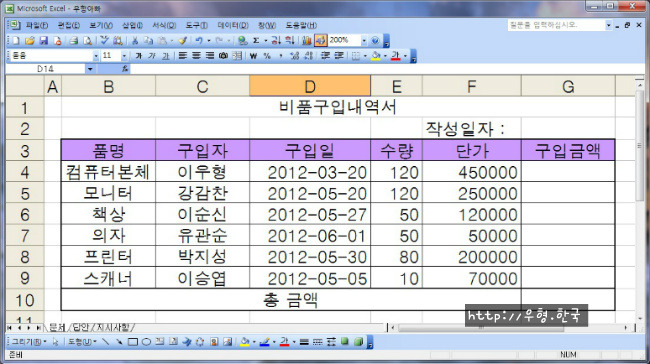Screen dimensions: 650x364
Task: Open the 보기(V) menu
Action: (x=101, y=25)
